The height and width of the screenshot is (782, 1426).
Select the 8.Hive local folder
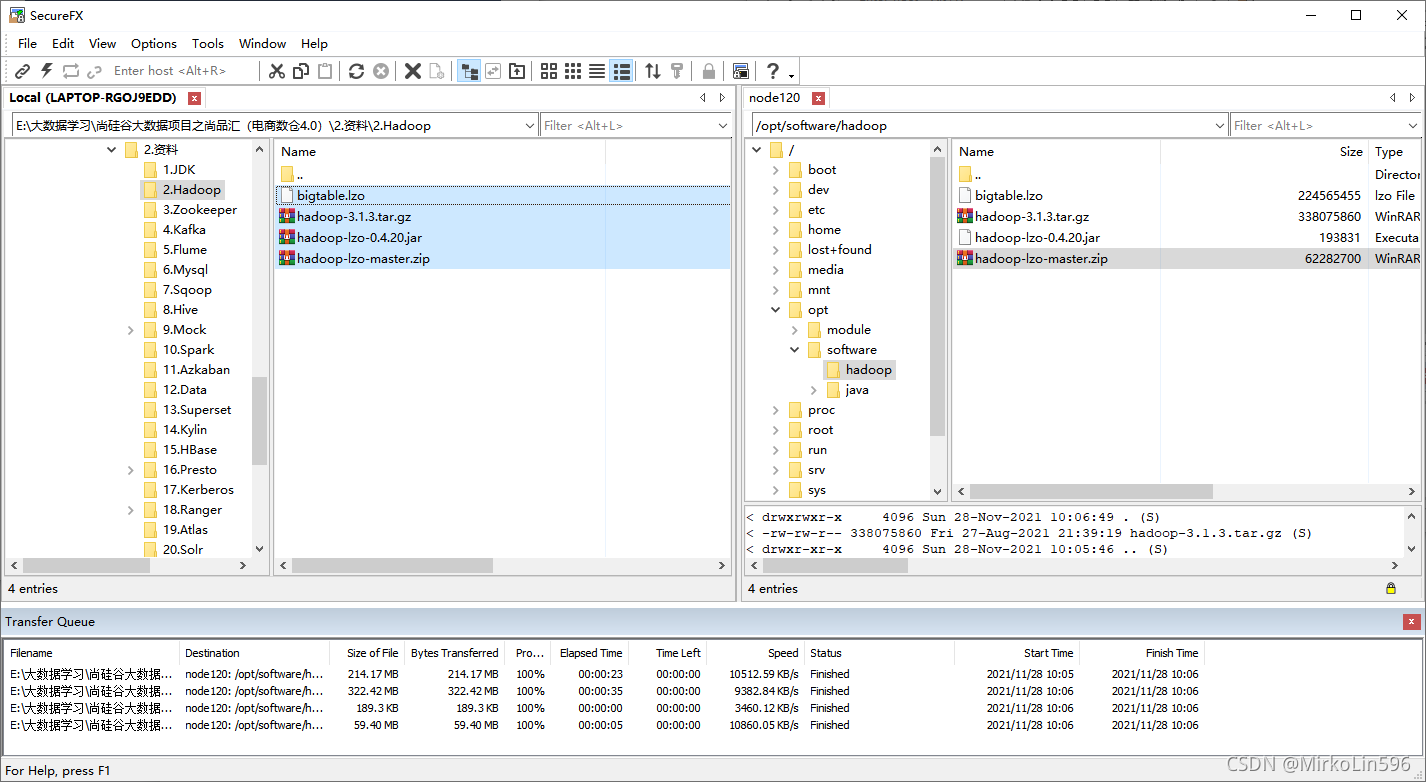click(180, 310)
